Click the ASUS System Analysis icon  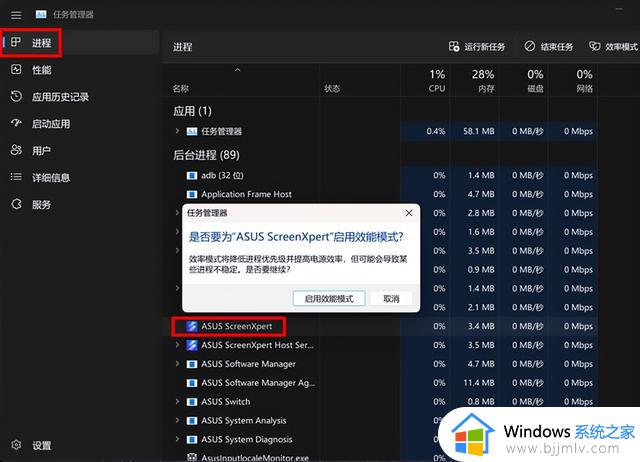192,420
